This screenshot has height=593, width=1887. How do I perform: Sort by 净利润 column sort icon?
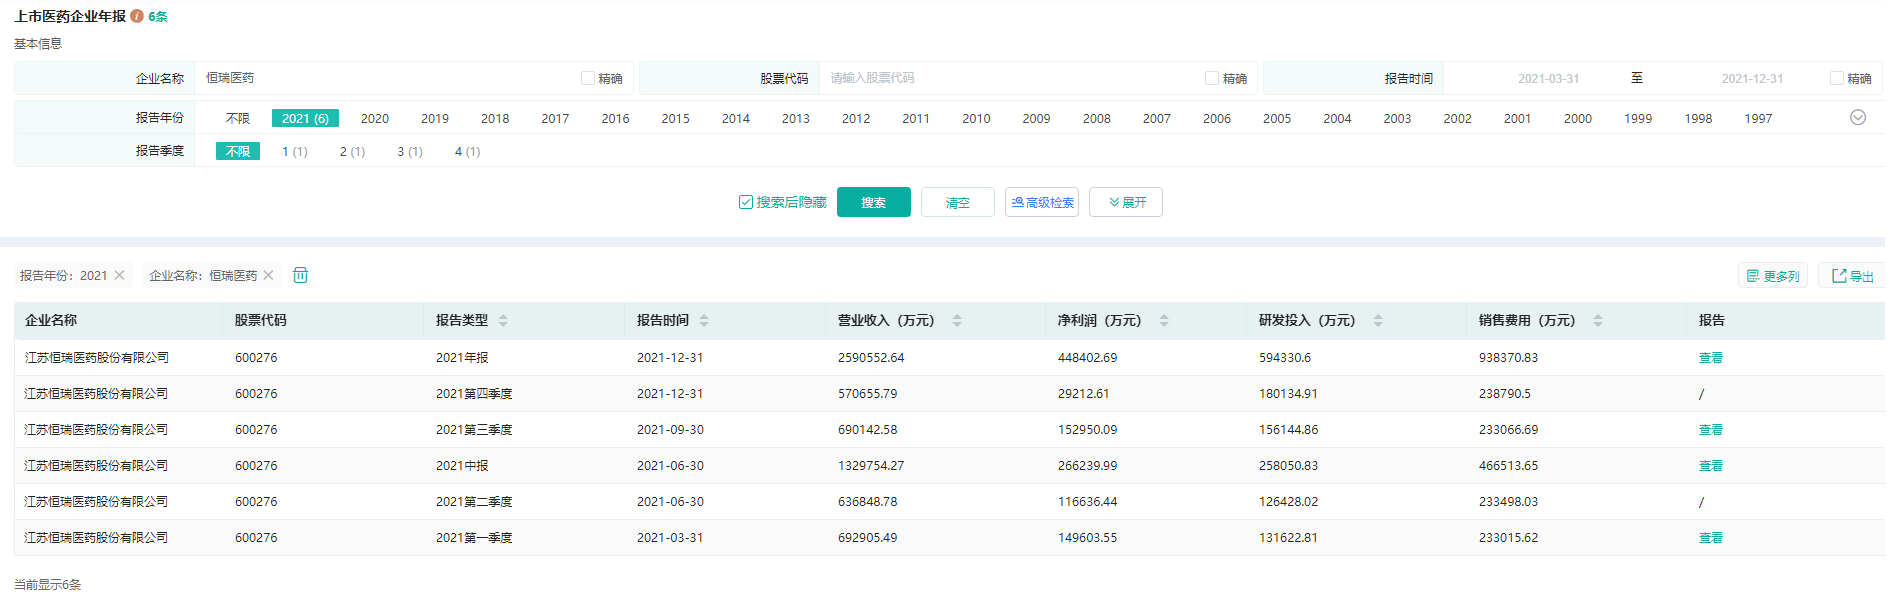point(1164,321)
